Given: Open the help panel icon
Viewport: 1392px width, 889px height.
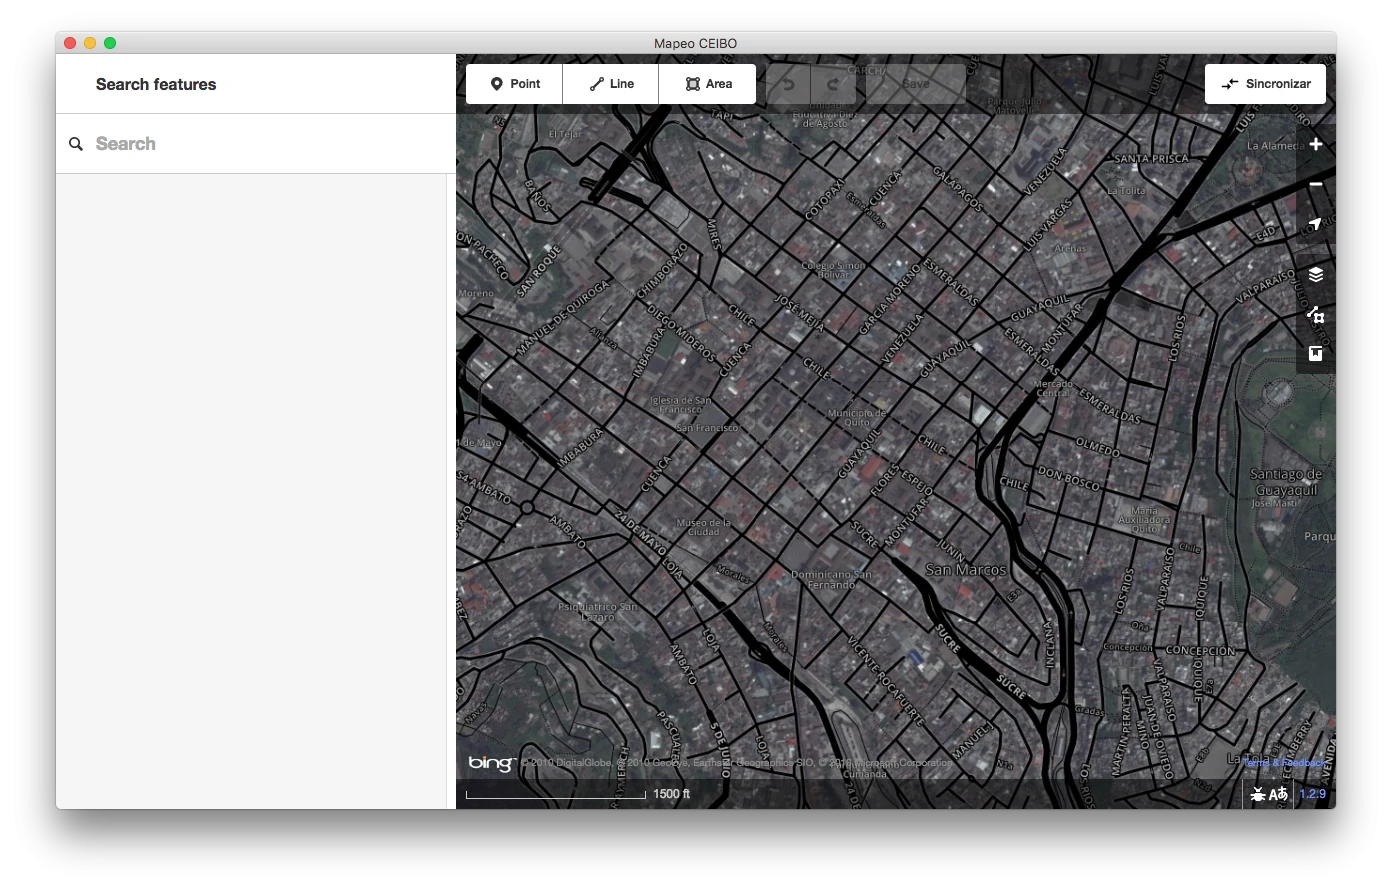Looking at the screenshot, I should pos(1316,354).
